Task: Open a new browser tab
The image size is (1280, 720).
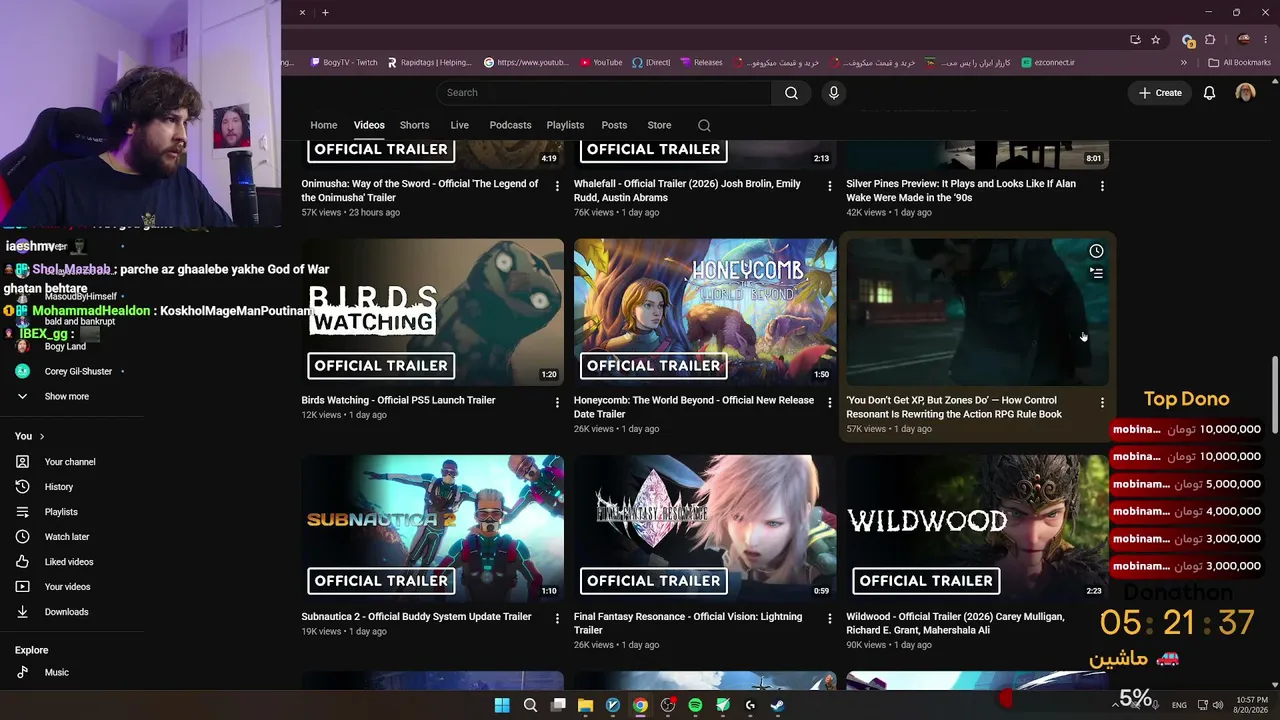Action: pyautogui.click(x=325, y=12)
